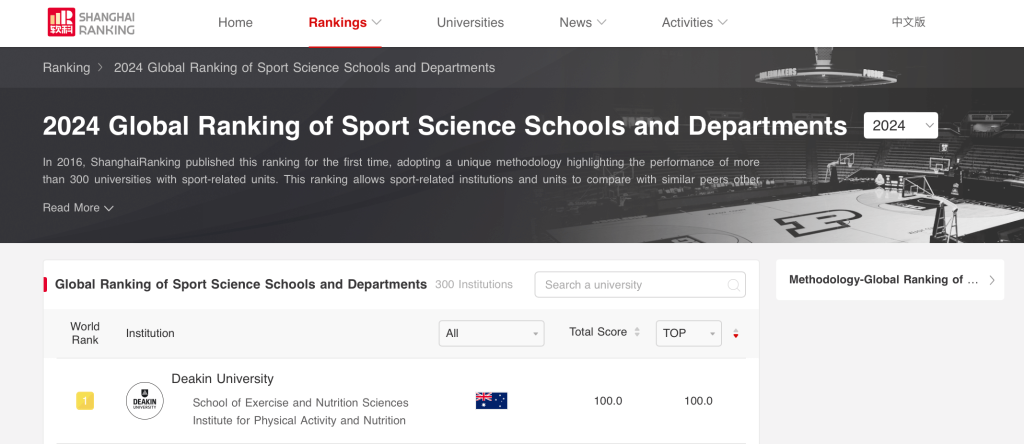
Task: Click the Search a university field
Action: click(640, 285)
